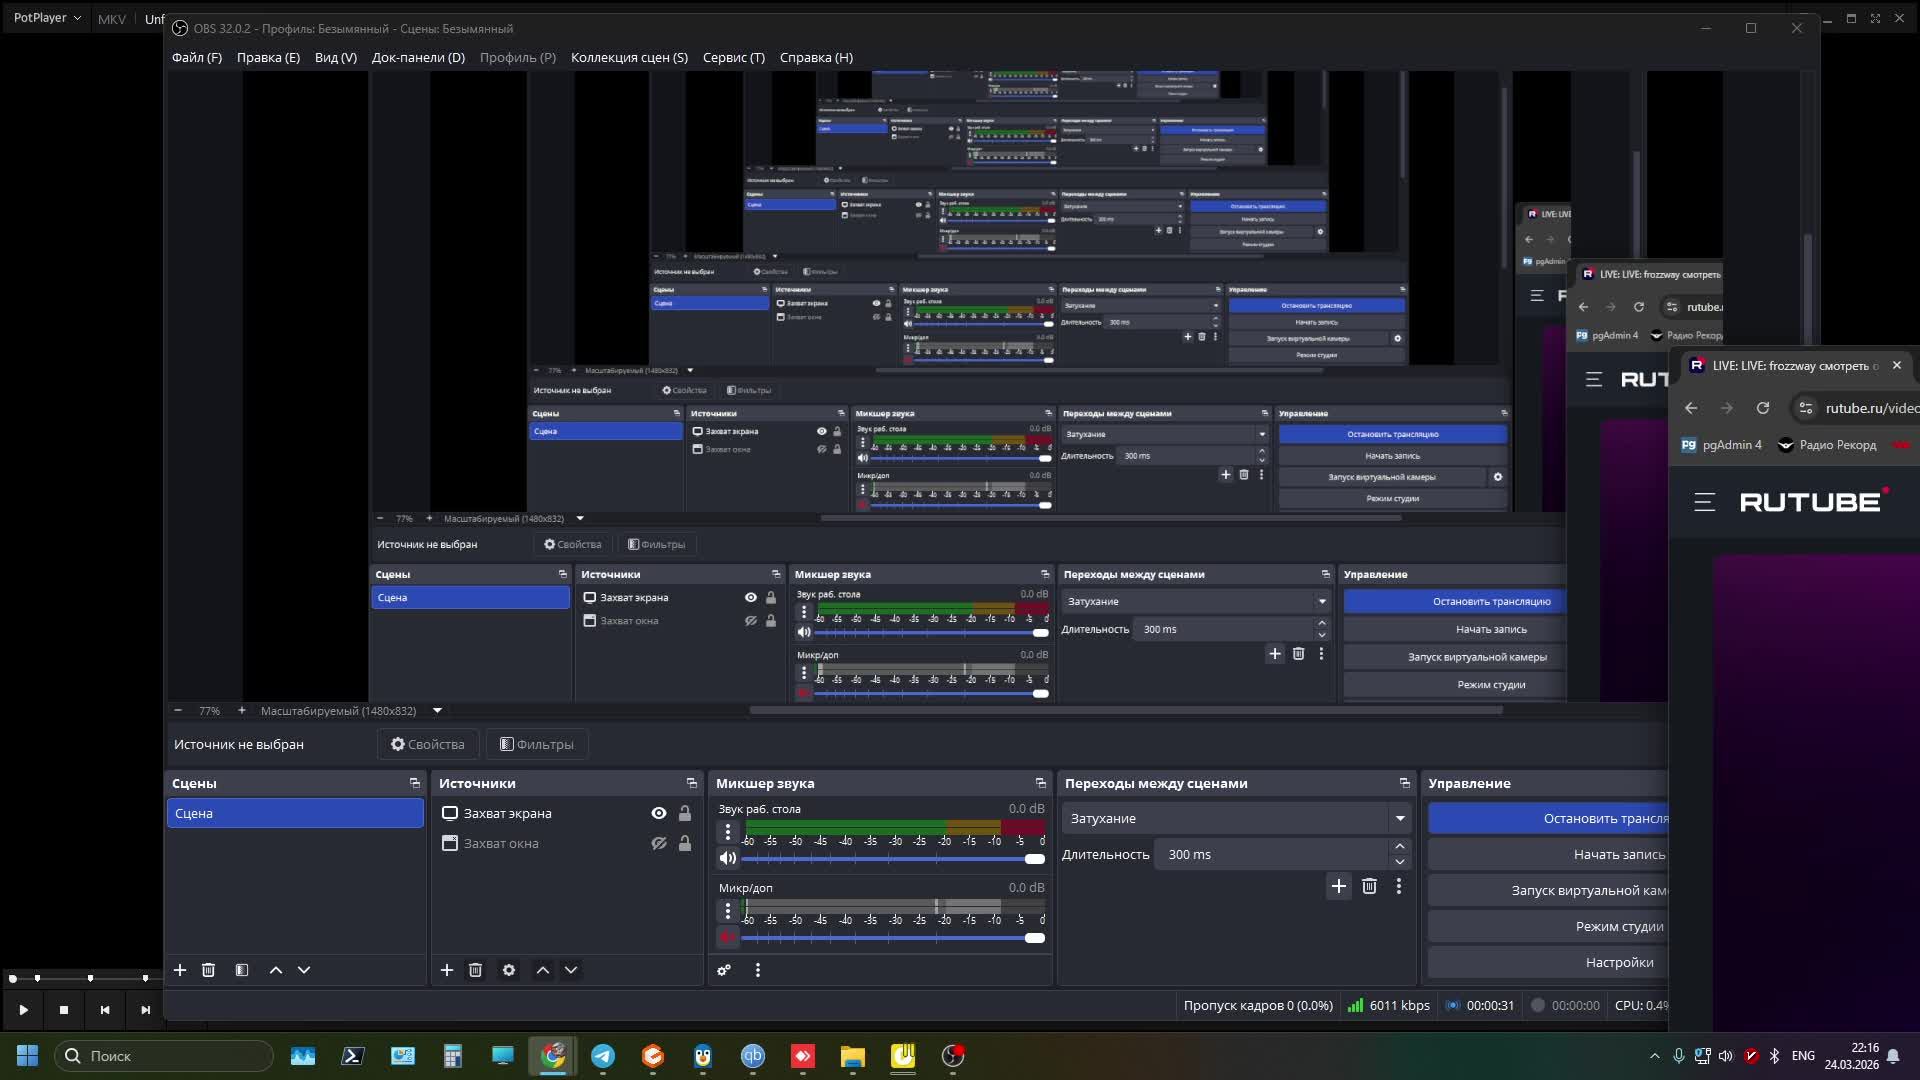Open advanced audio properties gears icon
1920x1080 pixels.
point(724,970)
